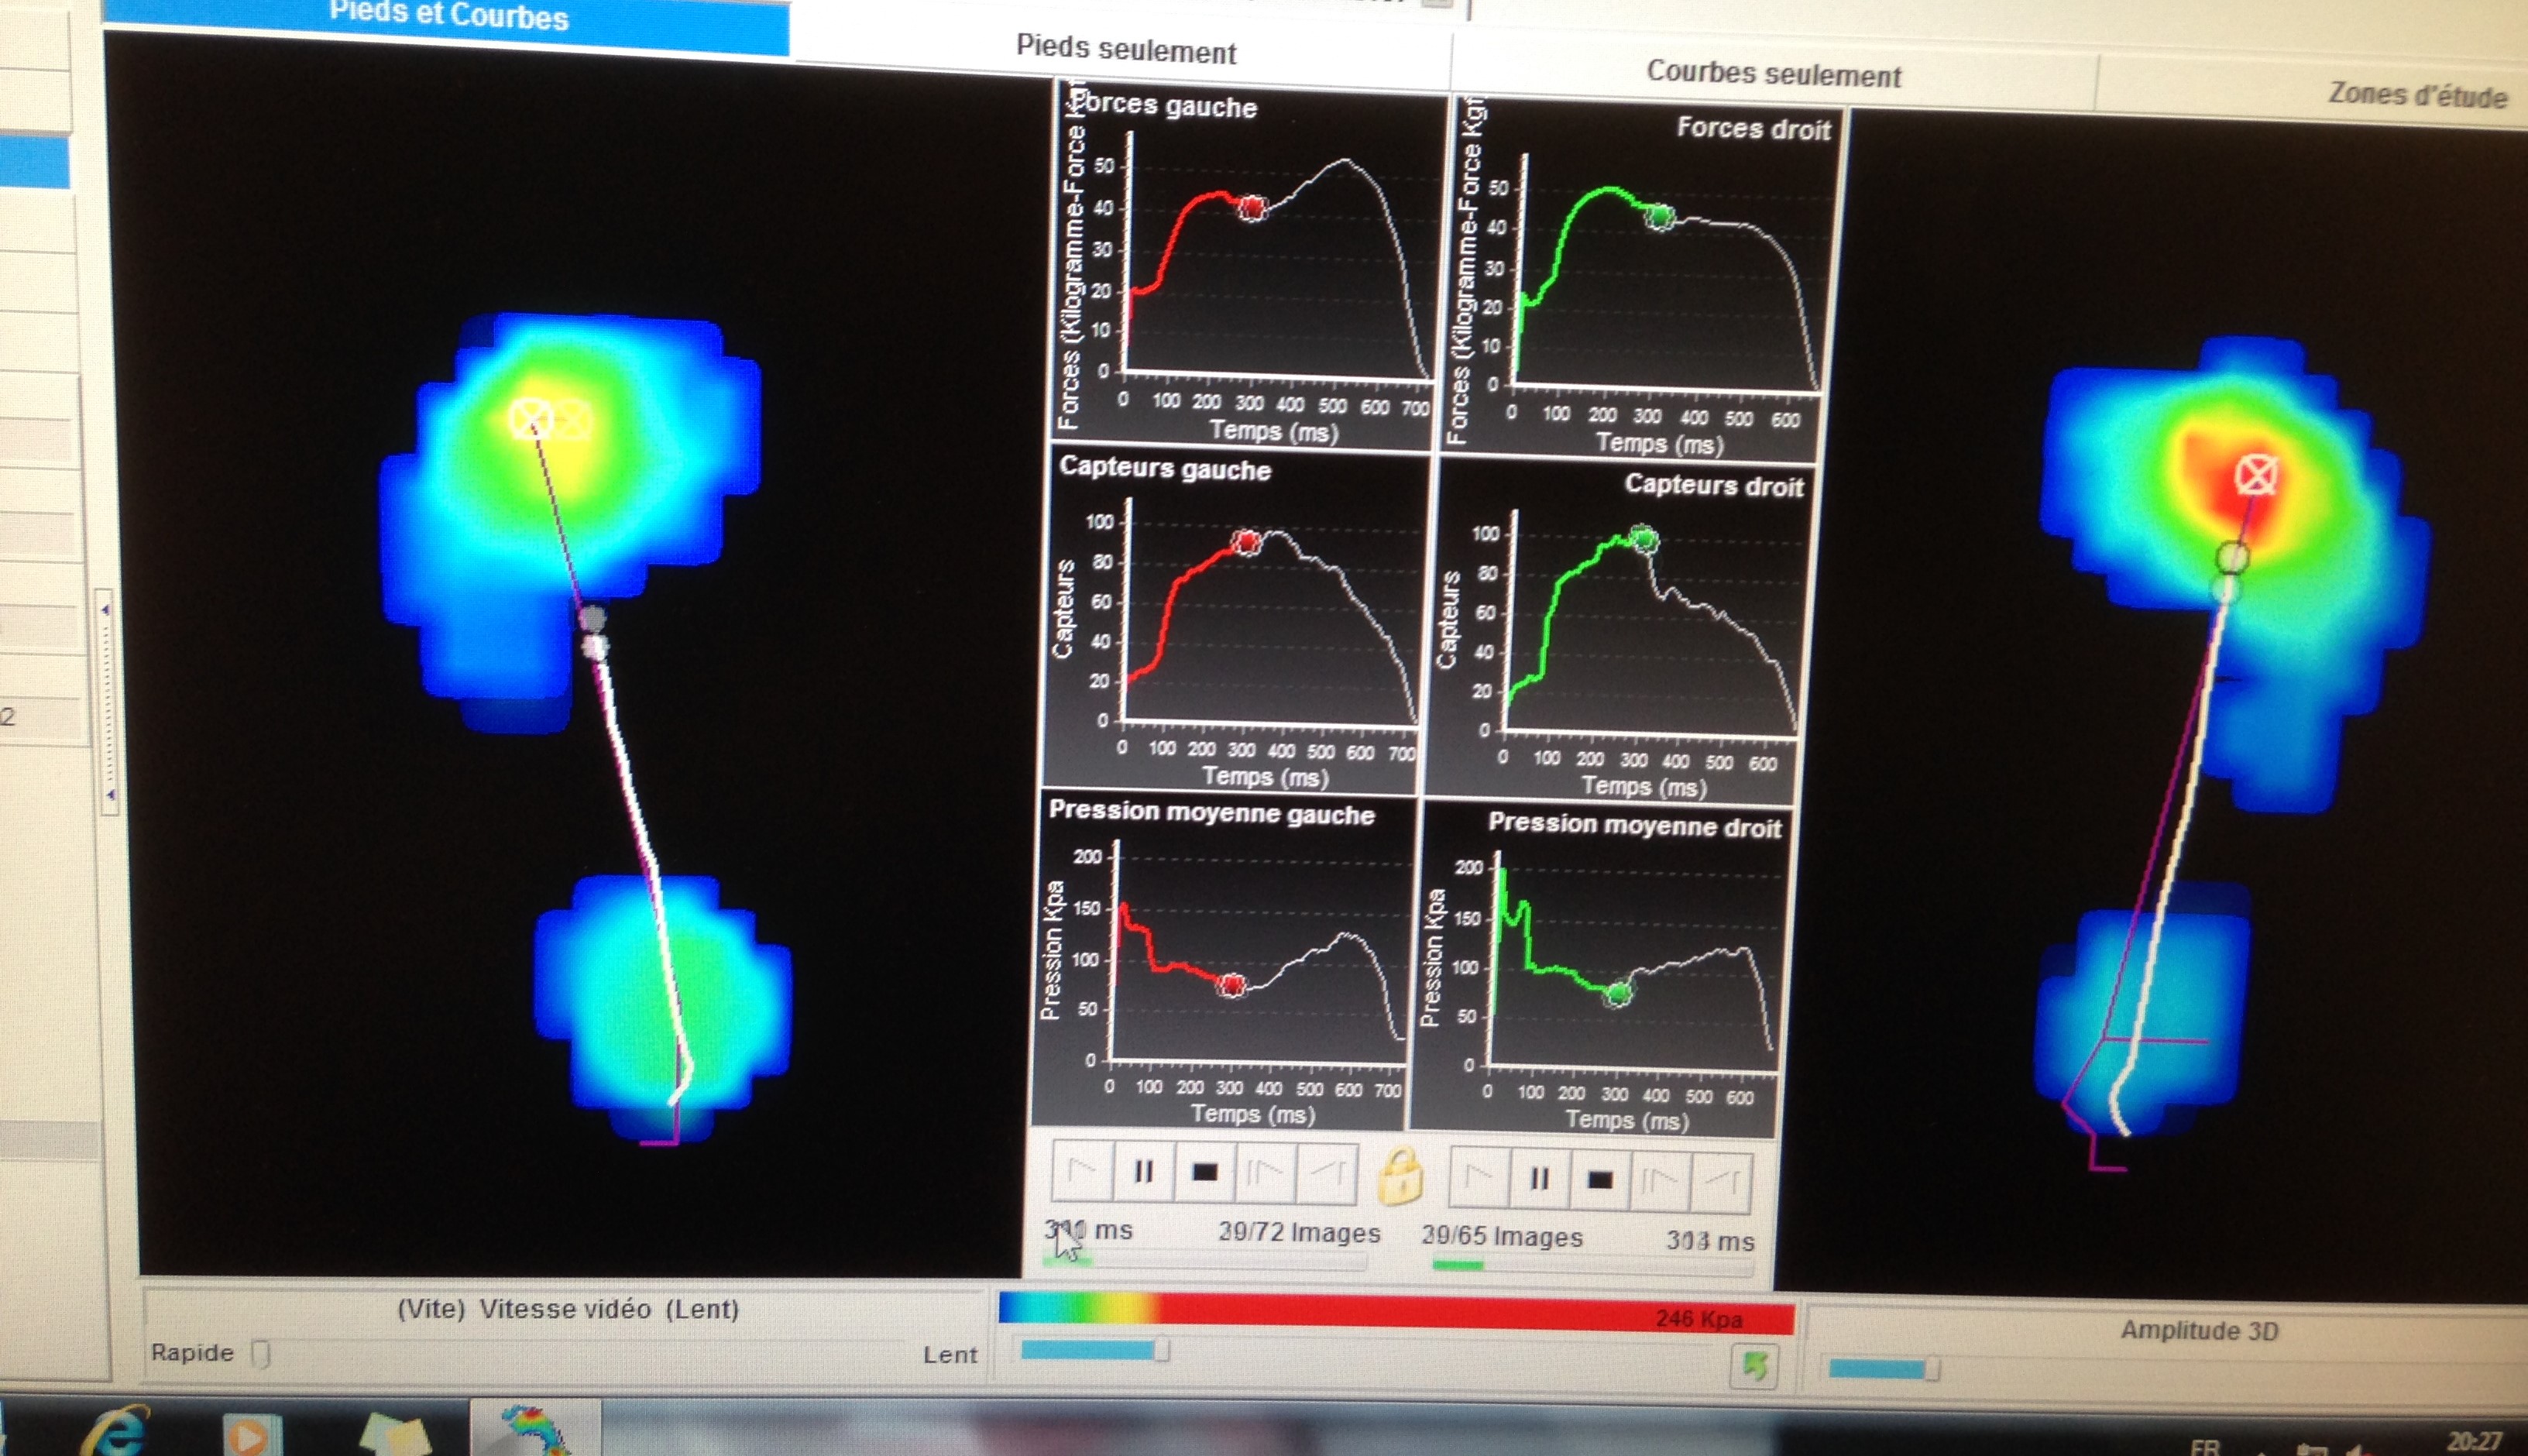Stop the right foot playback
The height and width of the screenshot is (1456, 2528).
point(1600,1181)
